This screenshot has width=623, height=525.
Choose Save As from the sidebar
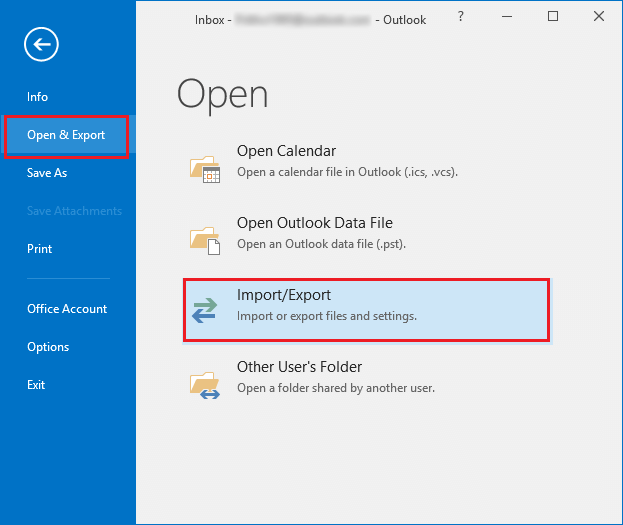point(47,173)
